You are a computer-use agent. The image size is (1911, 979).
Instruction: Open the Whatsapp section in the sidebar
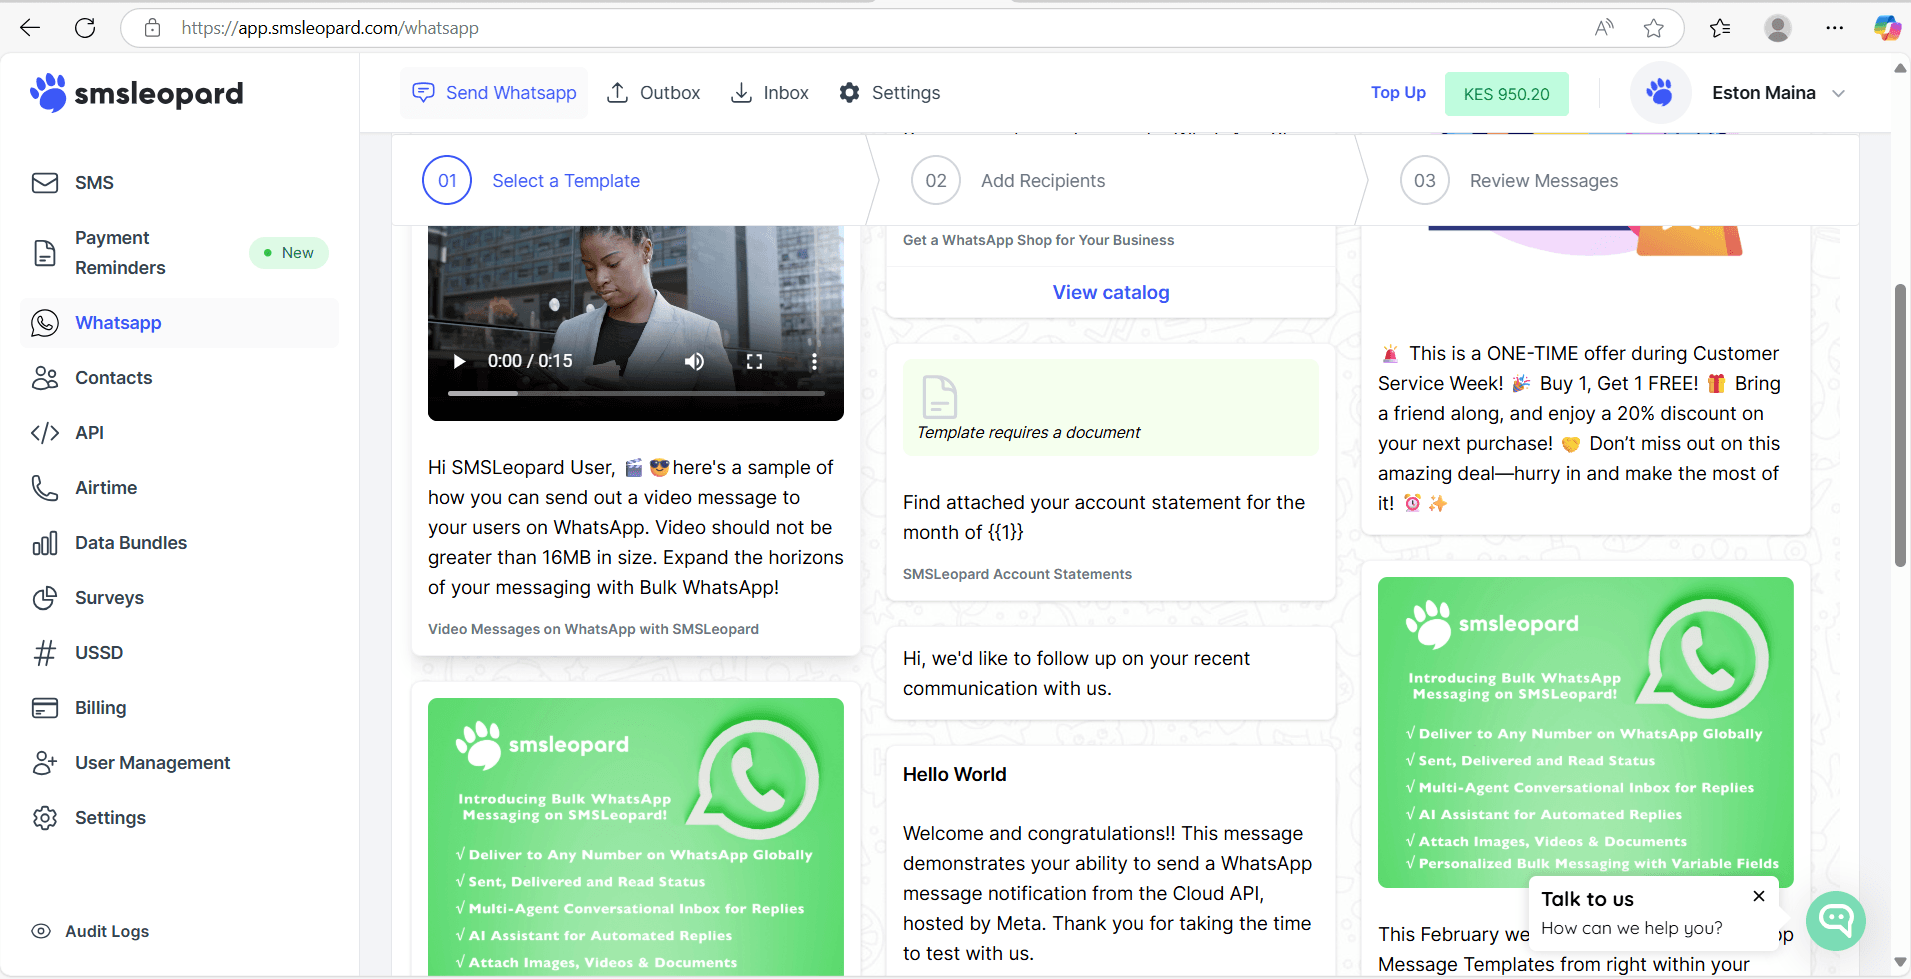117,322
